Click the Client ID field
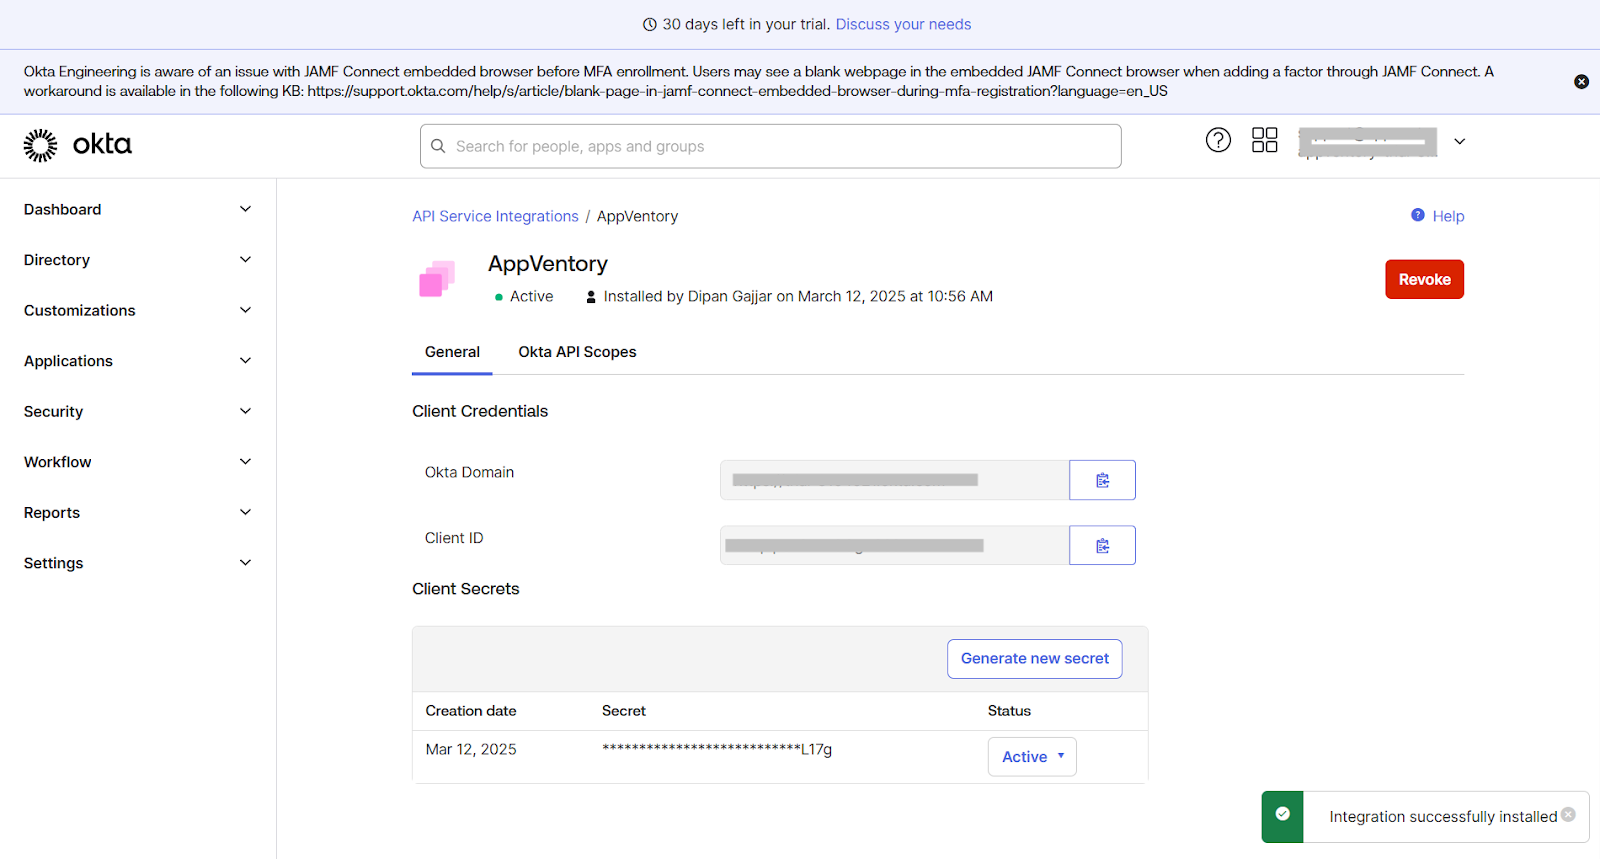Image resolution: width=1600 pixels, height=859 pixels. point(894,545)
